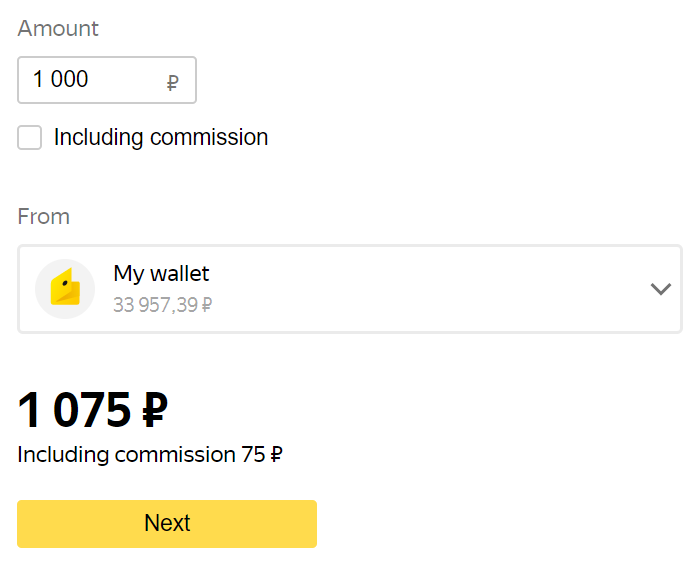
Task: Tick the Including commission checkbox
Action: coord(29,137)
